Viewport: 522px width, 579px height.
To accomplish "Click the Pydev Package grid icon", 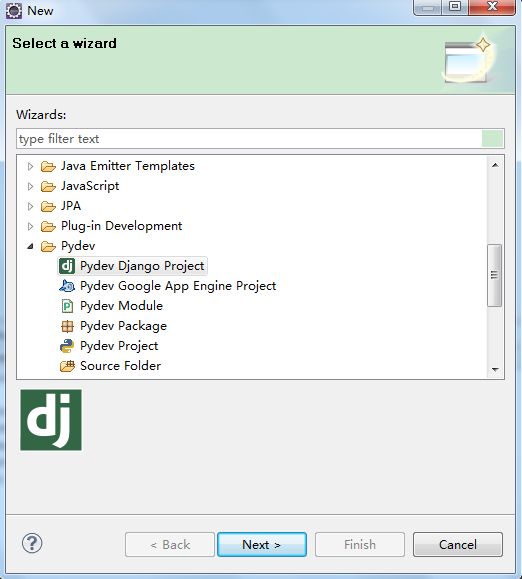I will pos(67,326).
